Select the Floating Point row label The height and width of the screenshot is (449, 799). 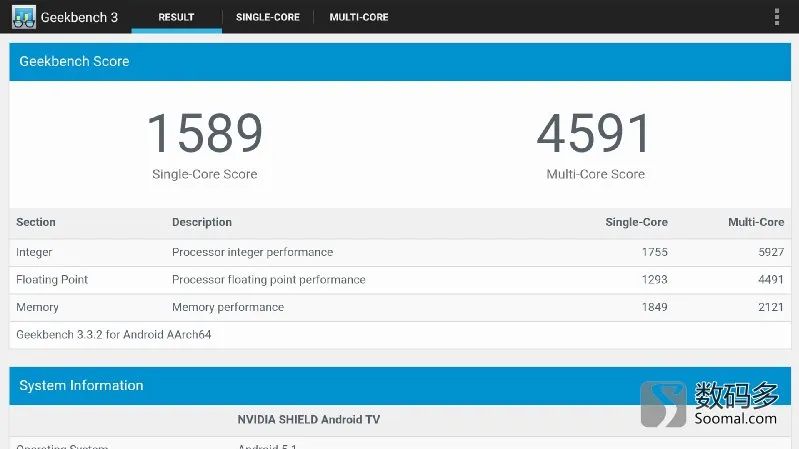(x=52, y=280)
